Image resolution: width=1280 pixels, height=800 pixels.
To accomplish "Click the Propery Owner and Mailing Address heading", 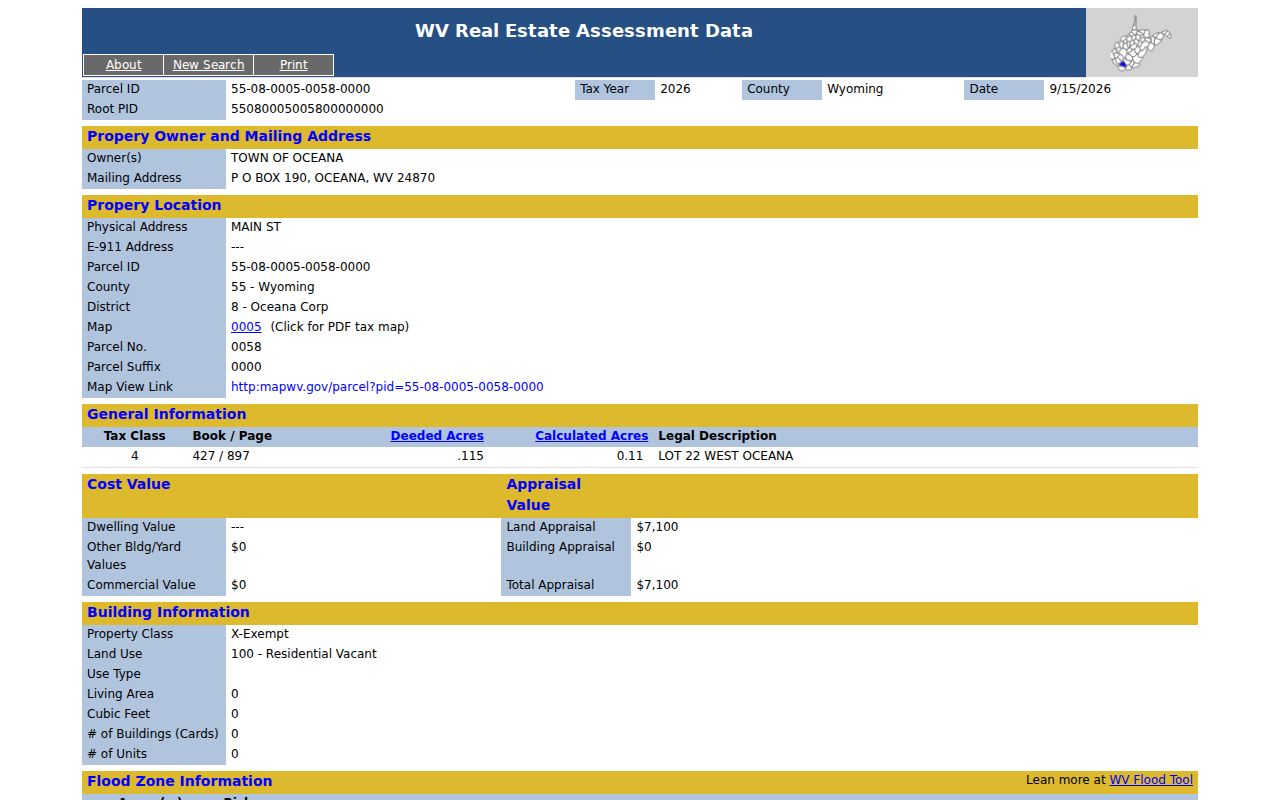I will 229,136.
